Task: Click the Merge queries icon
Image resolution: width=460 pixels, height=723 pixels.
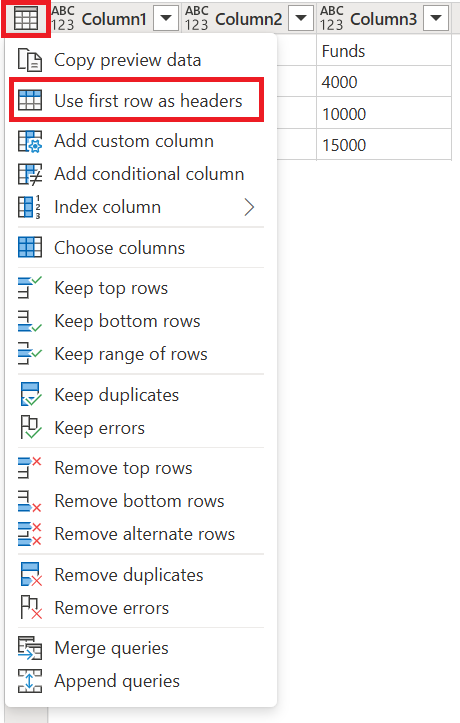Action: (x=30, y=648)
